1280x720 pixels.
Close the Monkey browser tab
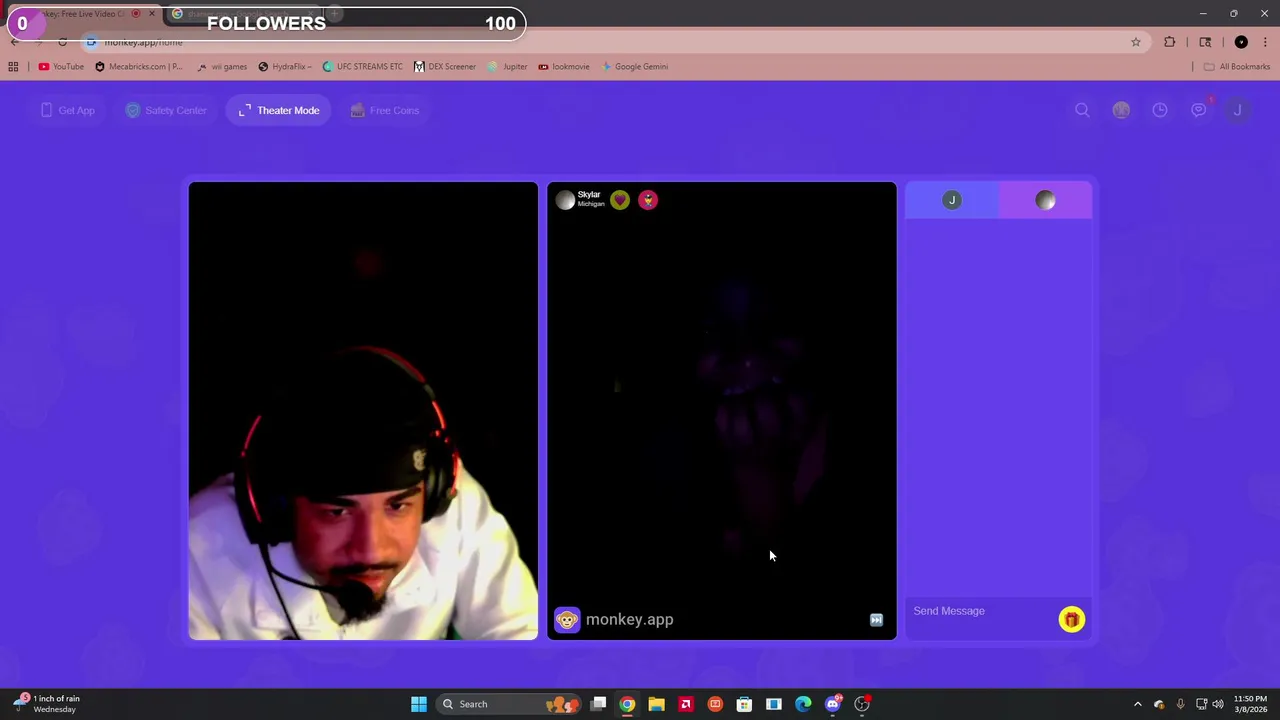tap(152, 14)
